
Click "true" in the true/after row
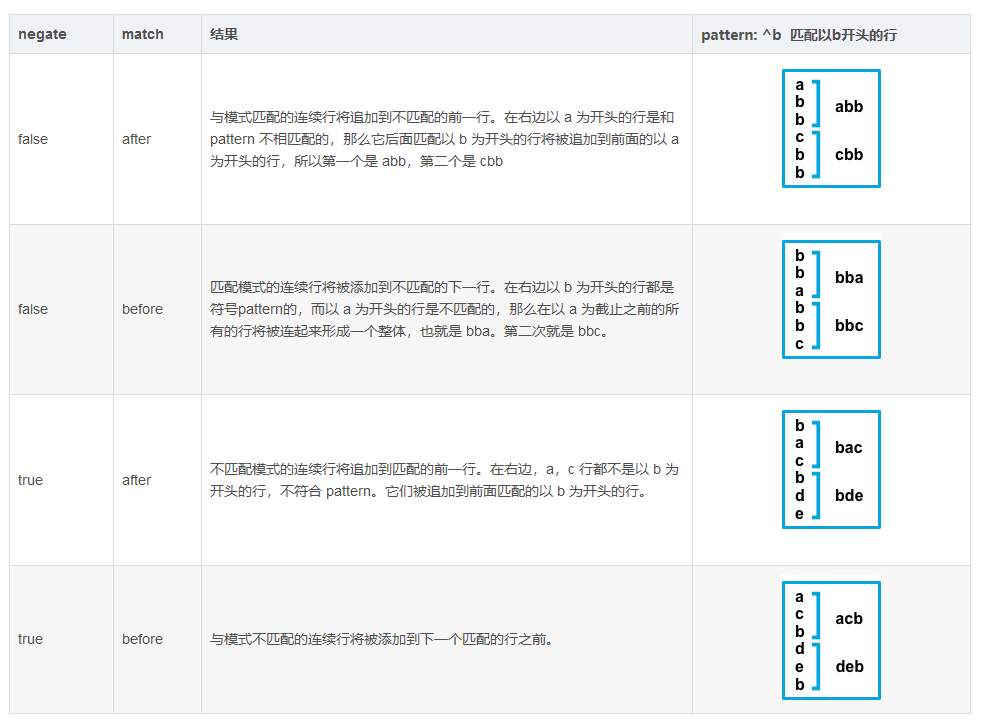pos(30,480)
